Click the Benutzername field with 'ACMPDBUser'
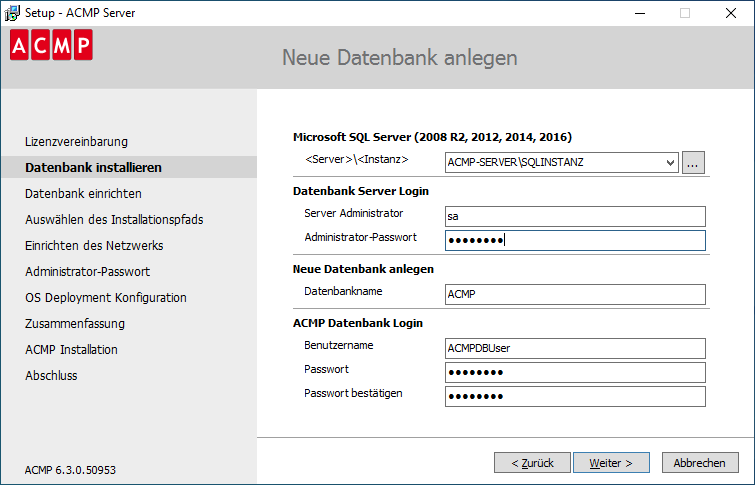The width and height of the screenshot is (755, 485). [x=575, y=348]
